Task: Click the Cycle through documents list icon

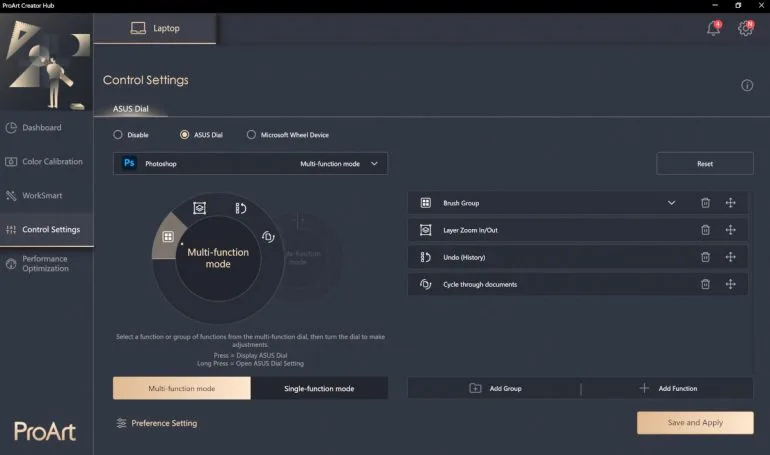Action: [426, 284]
